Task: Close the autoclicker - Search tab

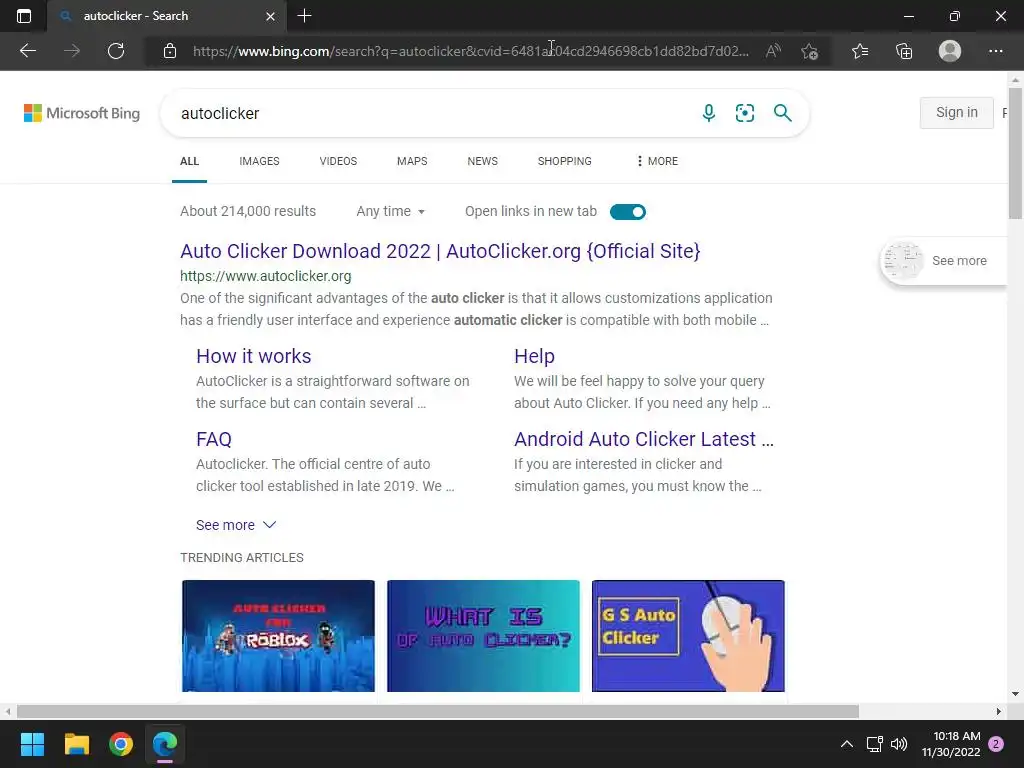Action: tap(270, 16)
